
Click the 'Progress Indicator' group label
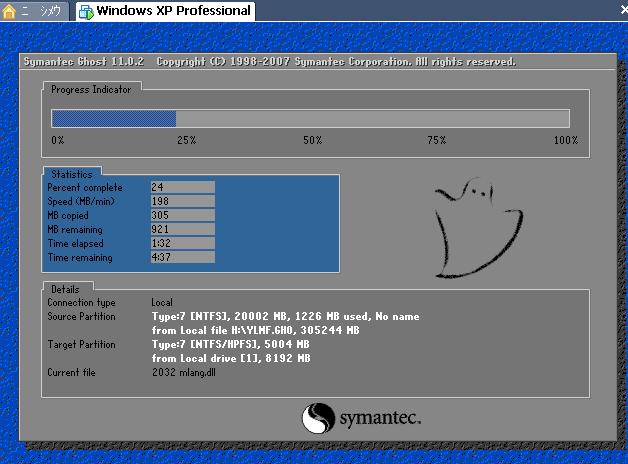point(91,90)
